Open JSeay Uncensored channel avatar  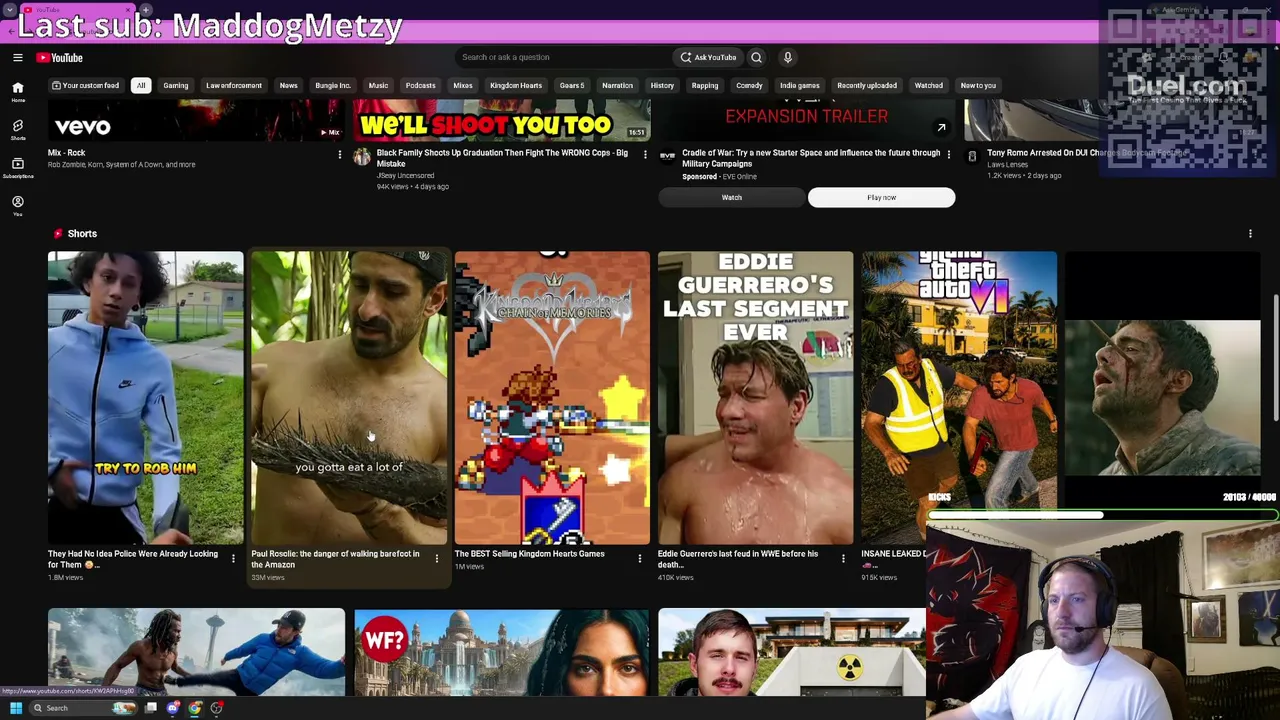(x=362, y=157)
